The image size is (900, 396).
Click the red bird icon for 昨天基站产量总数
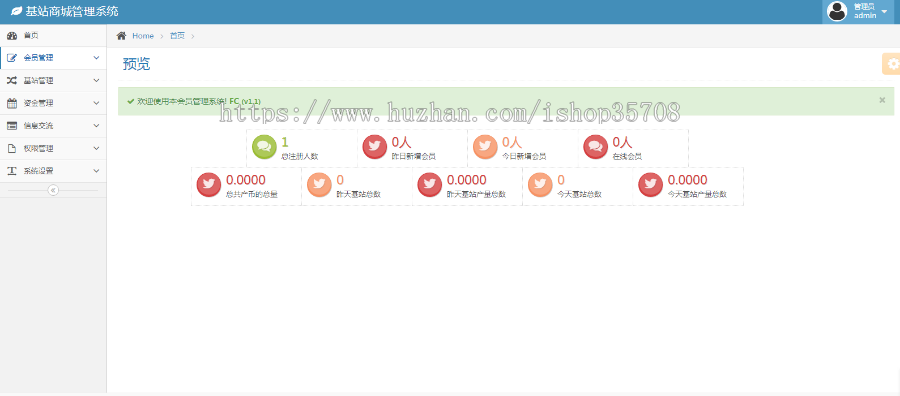click(430, 185)
